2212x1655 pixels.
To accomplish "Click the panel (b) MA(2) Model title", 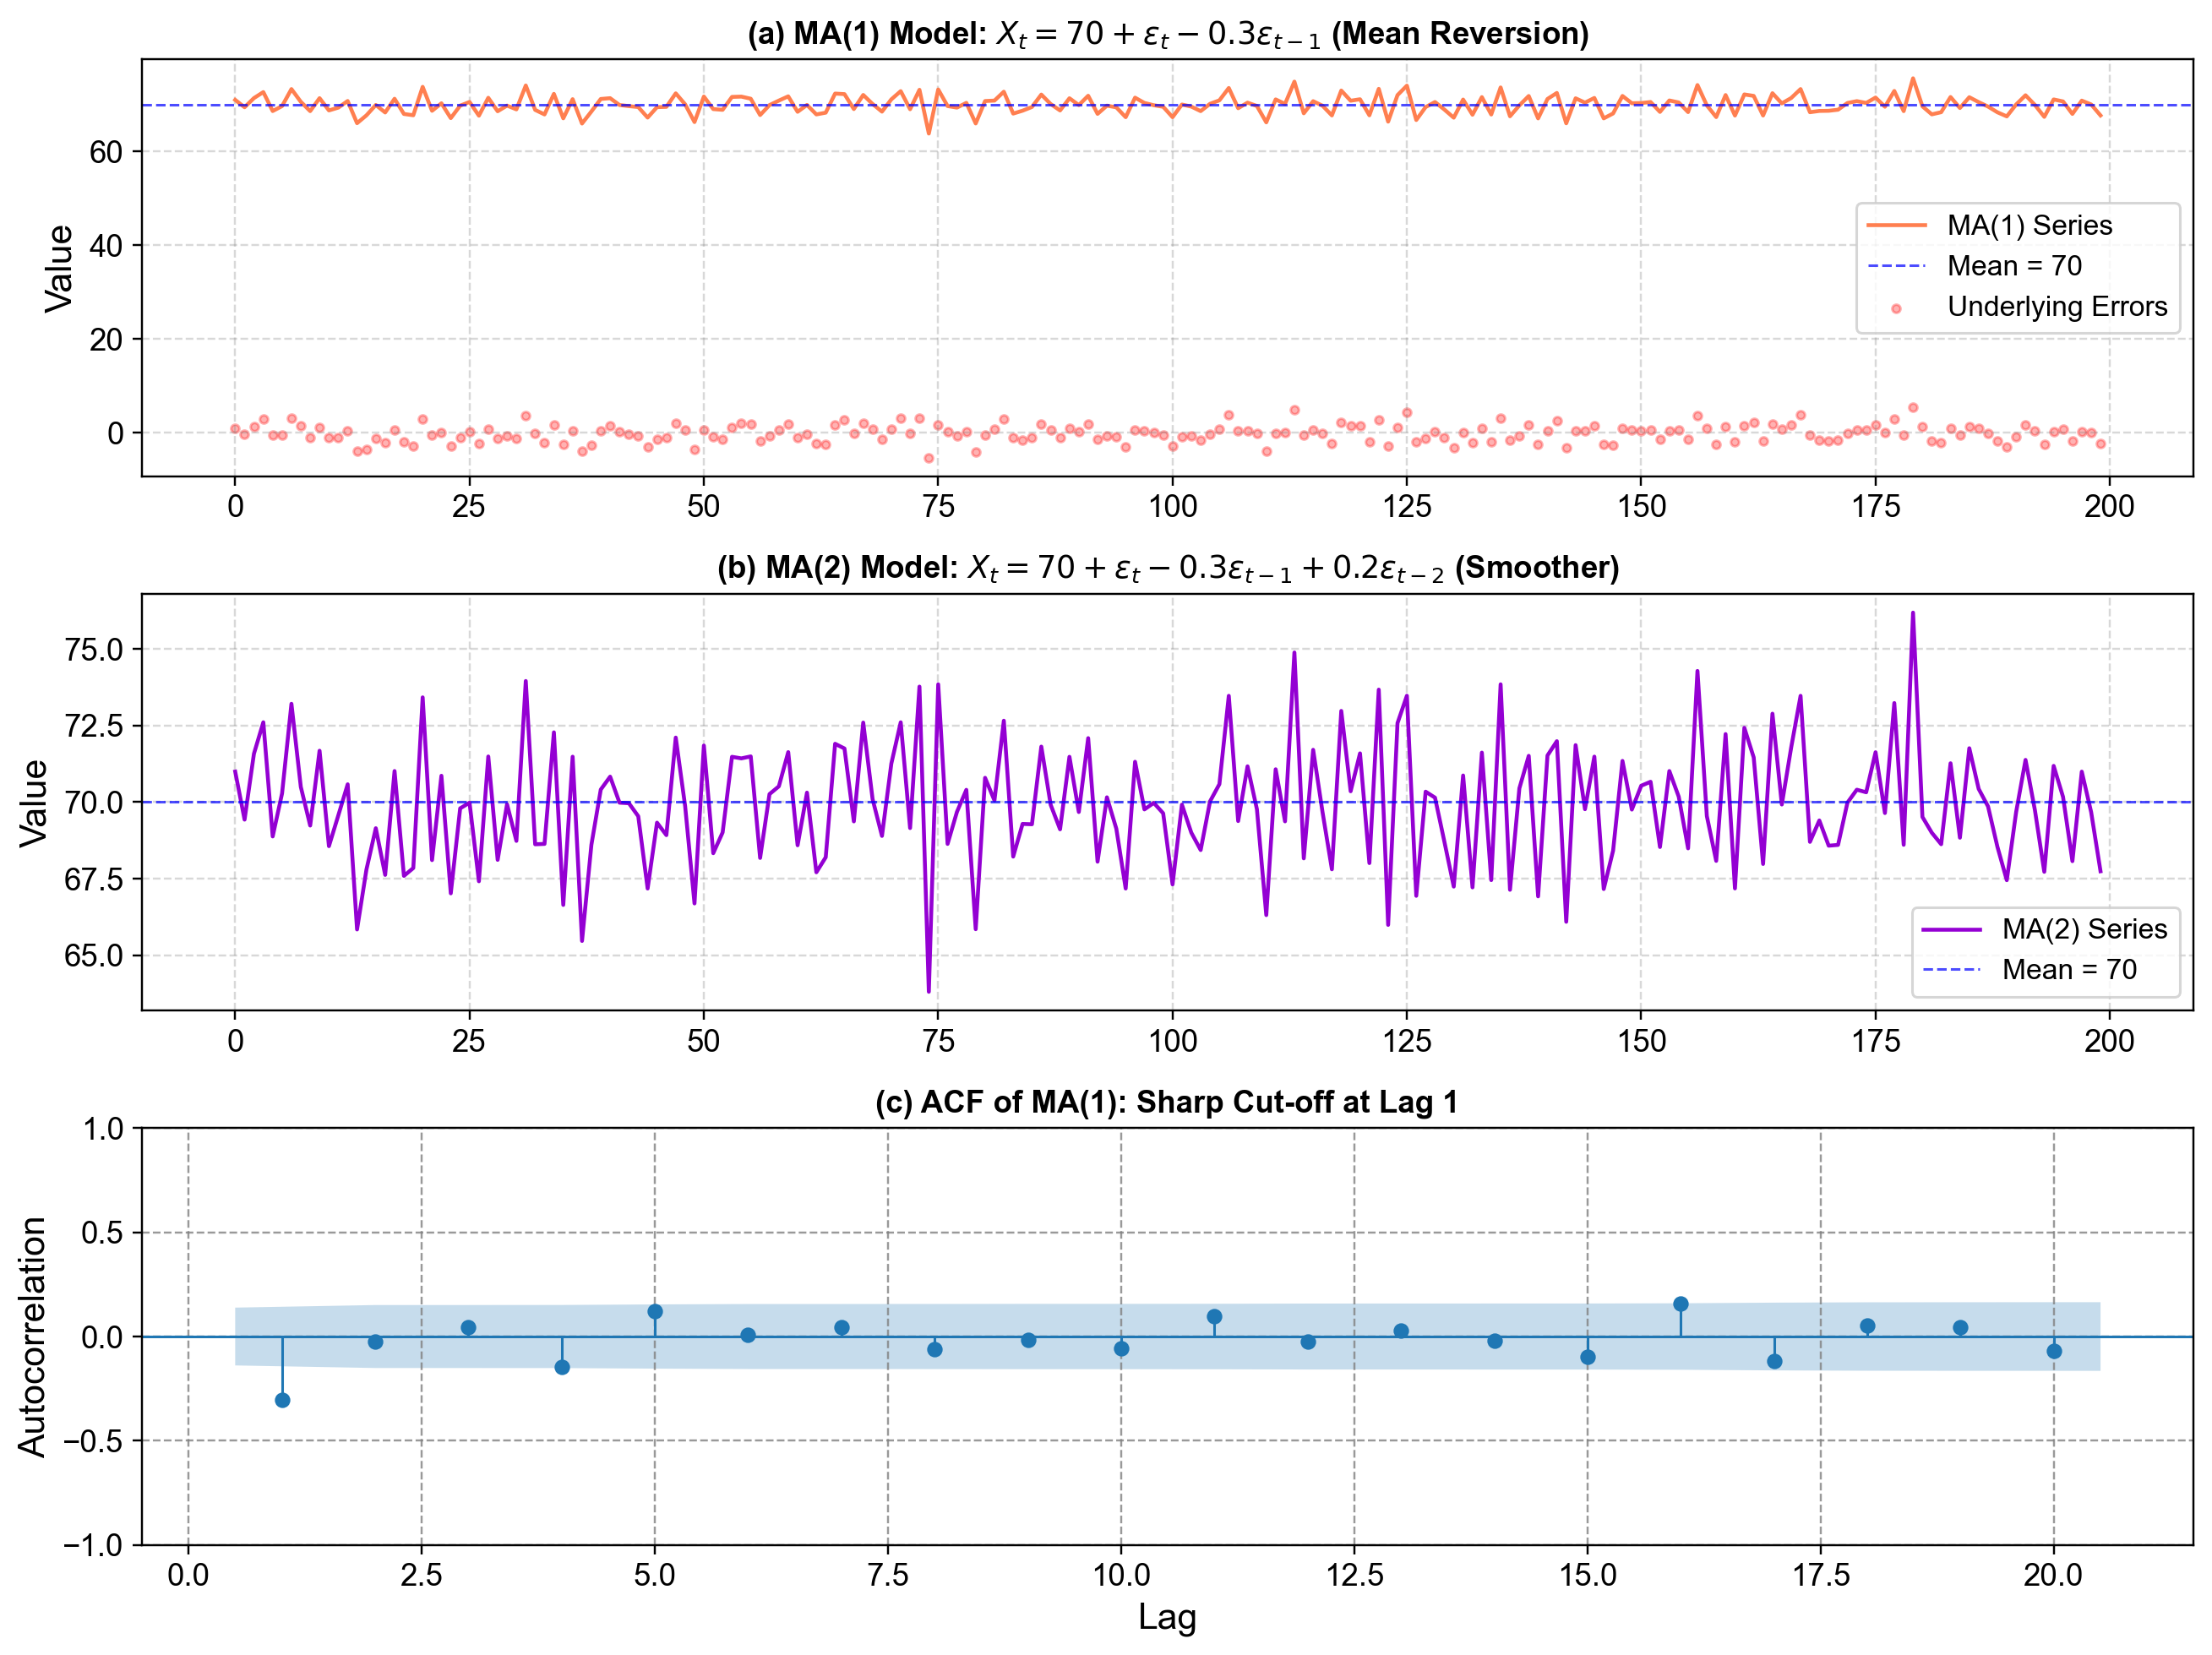I will (1167, 568).
